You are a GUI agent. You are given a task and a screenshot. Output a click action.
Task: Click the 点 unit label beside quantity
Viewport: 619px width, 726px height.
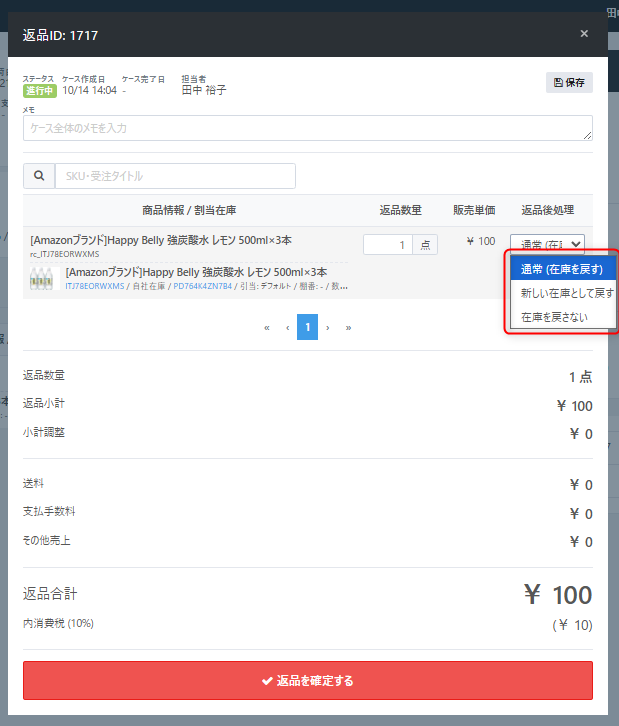coord(425,244)
